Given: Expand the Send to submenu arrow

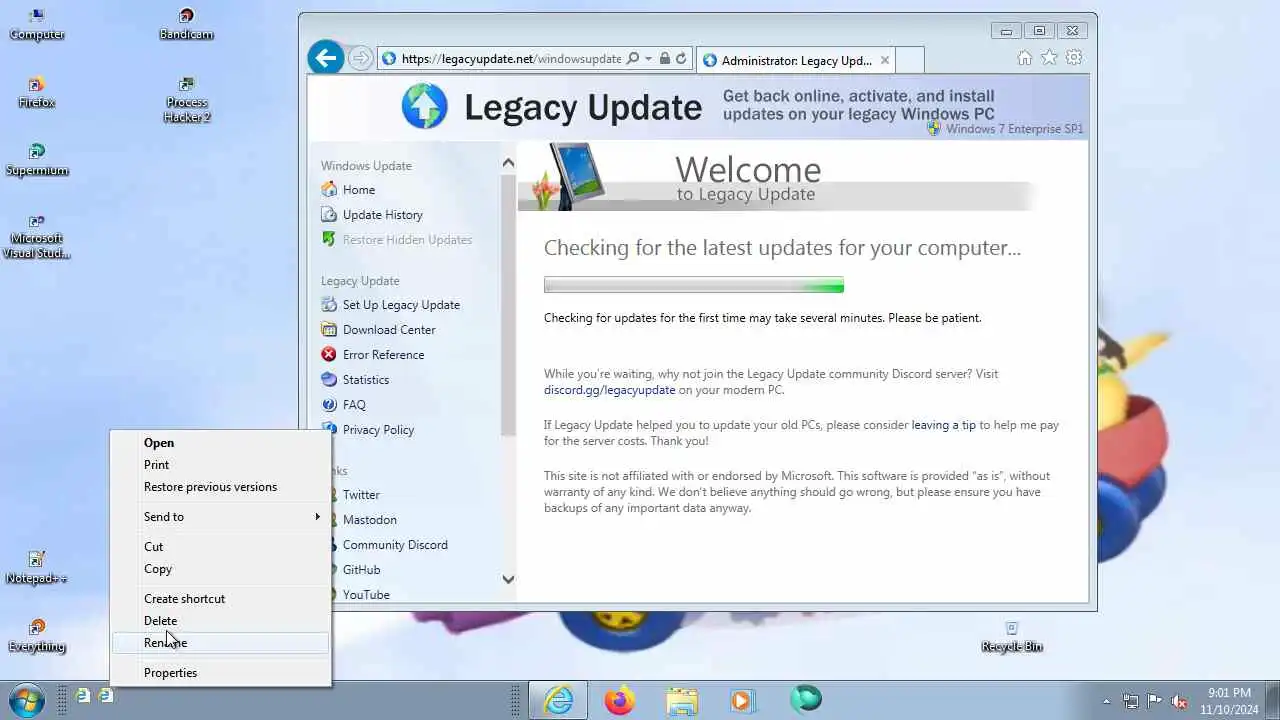Looking at the screenshot, I should click(x=317, y=517).
